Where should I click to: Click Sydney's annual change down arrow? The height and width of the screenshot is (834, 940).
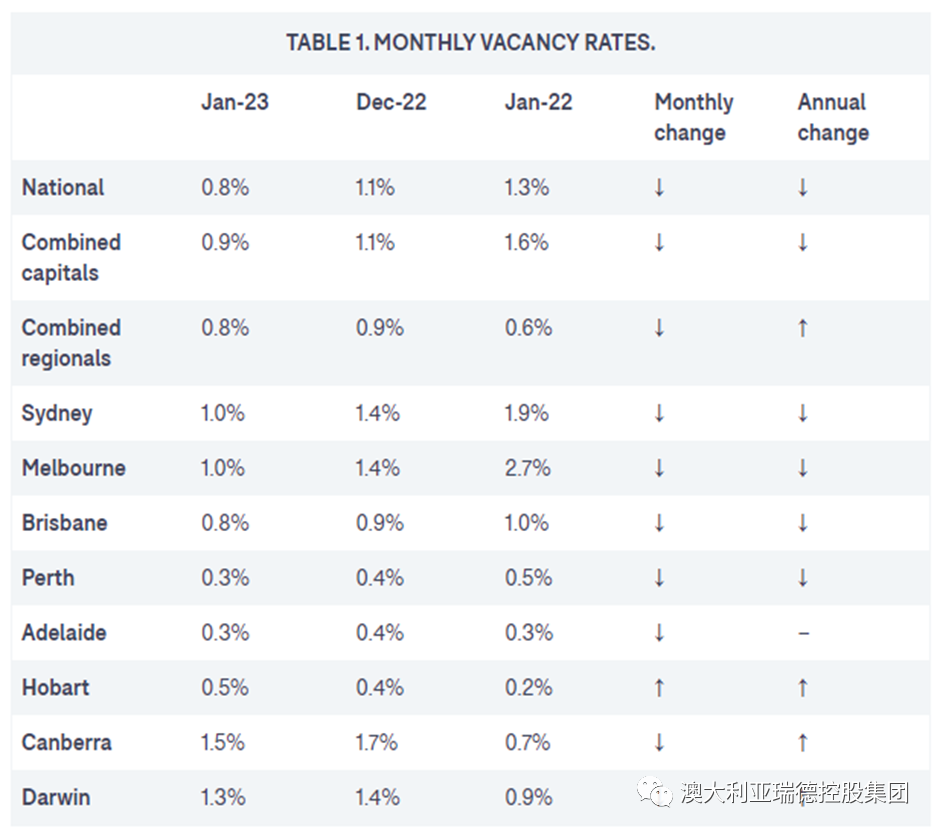point(802,413)
